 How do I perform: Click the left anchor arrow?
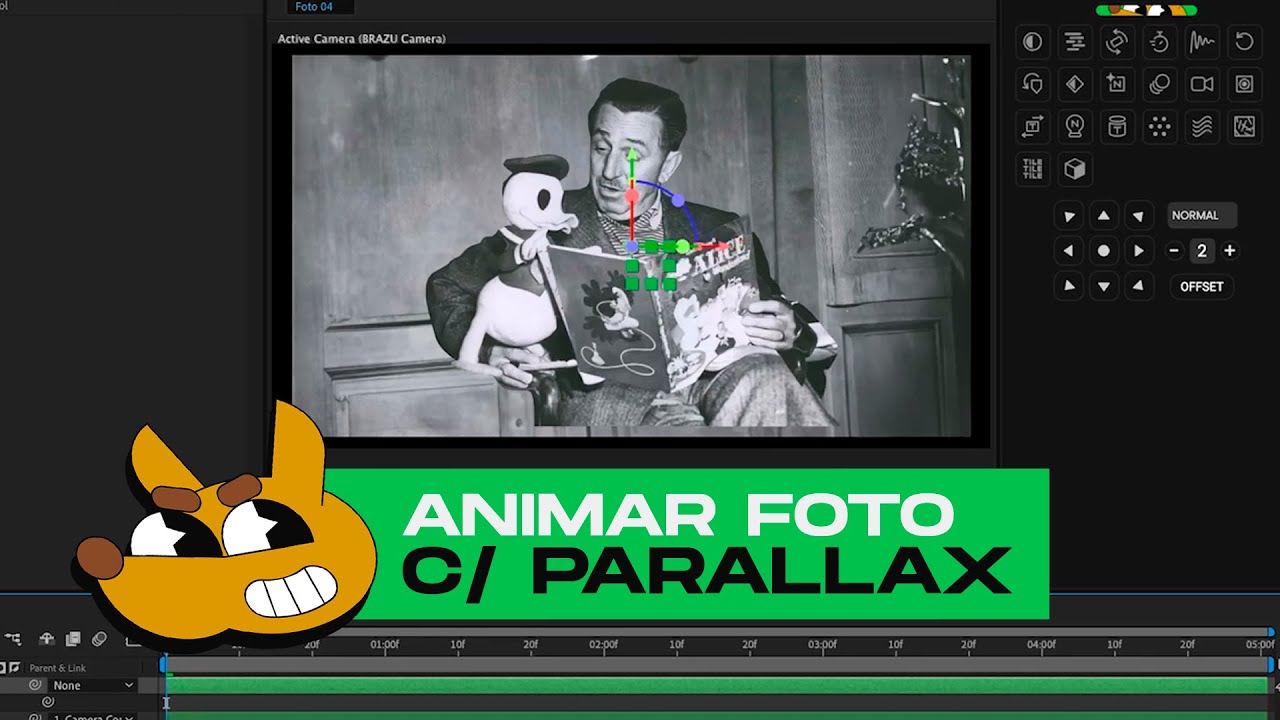tap(1070, 251)
